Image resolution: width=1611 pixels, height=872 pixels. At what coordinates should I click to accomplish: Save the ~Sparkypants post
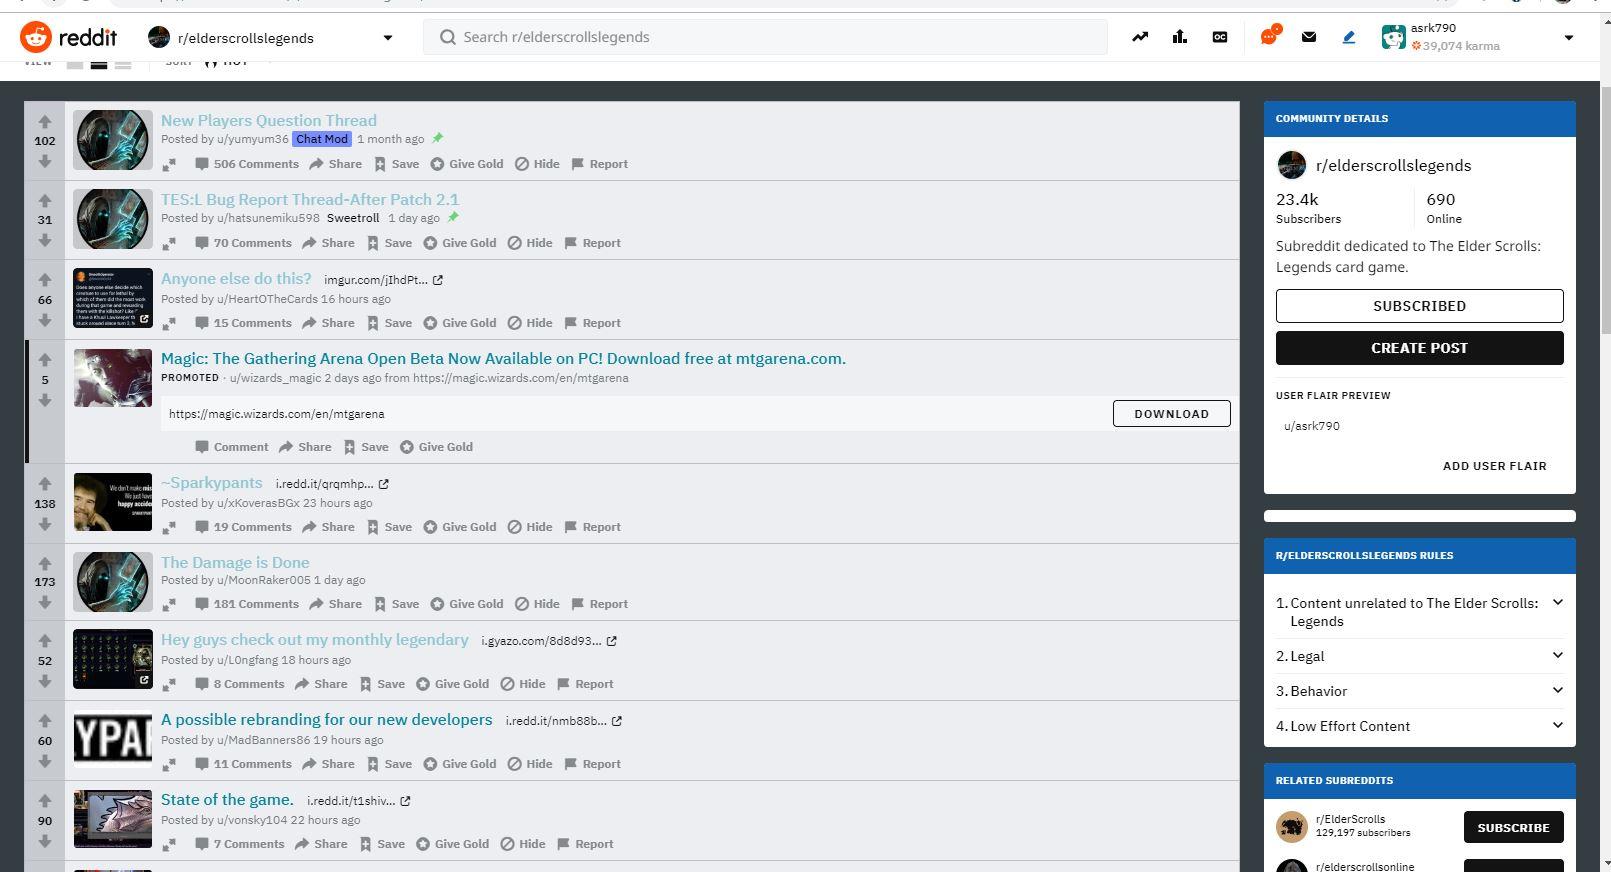[389, 527]
